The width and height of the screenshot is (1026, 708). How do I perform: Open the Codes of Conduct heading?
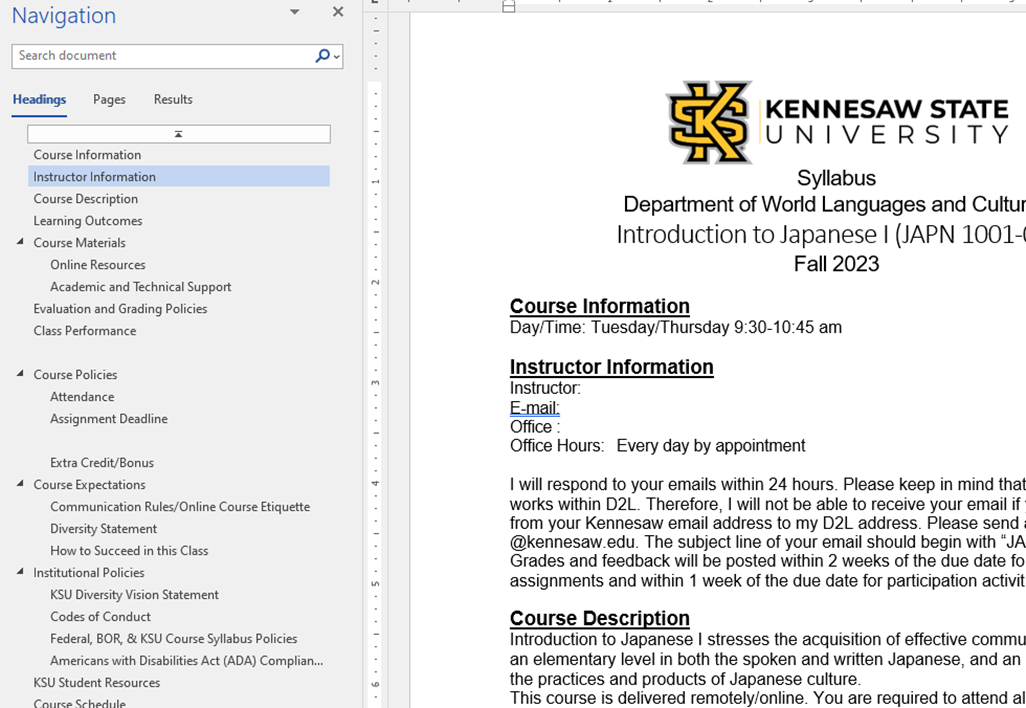(100, 617)
